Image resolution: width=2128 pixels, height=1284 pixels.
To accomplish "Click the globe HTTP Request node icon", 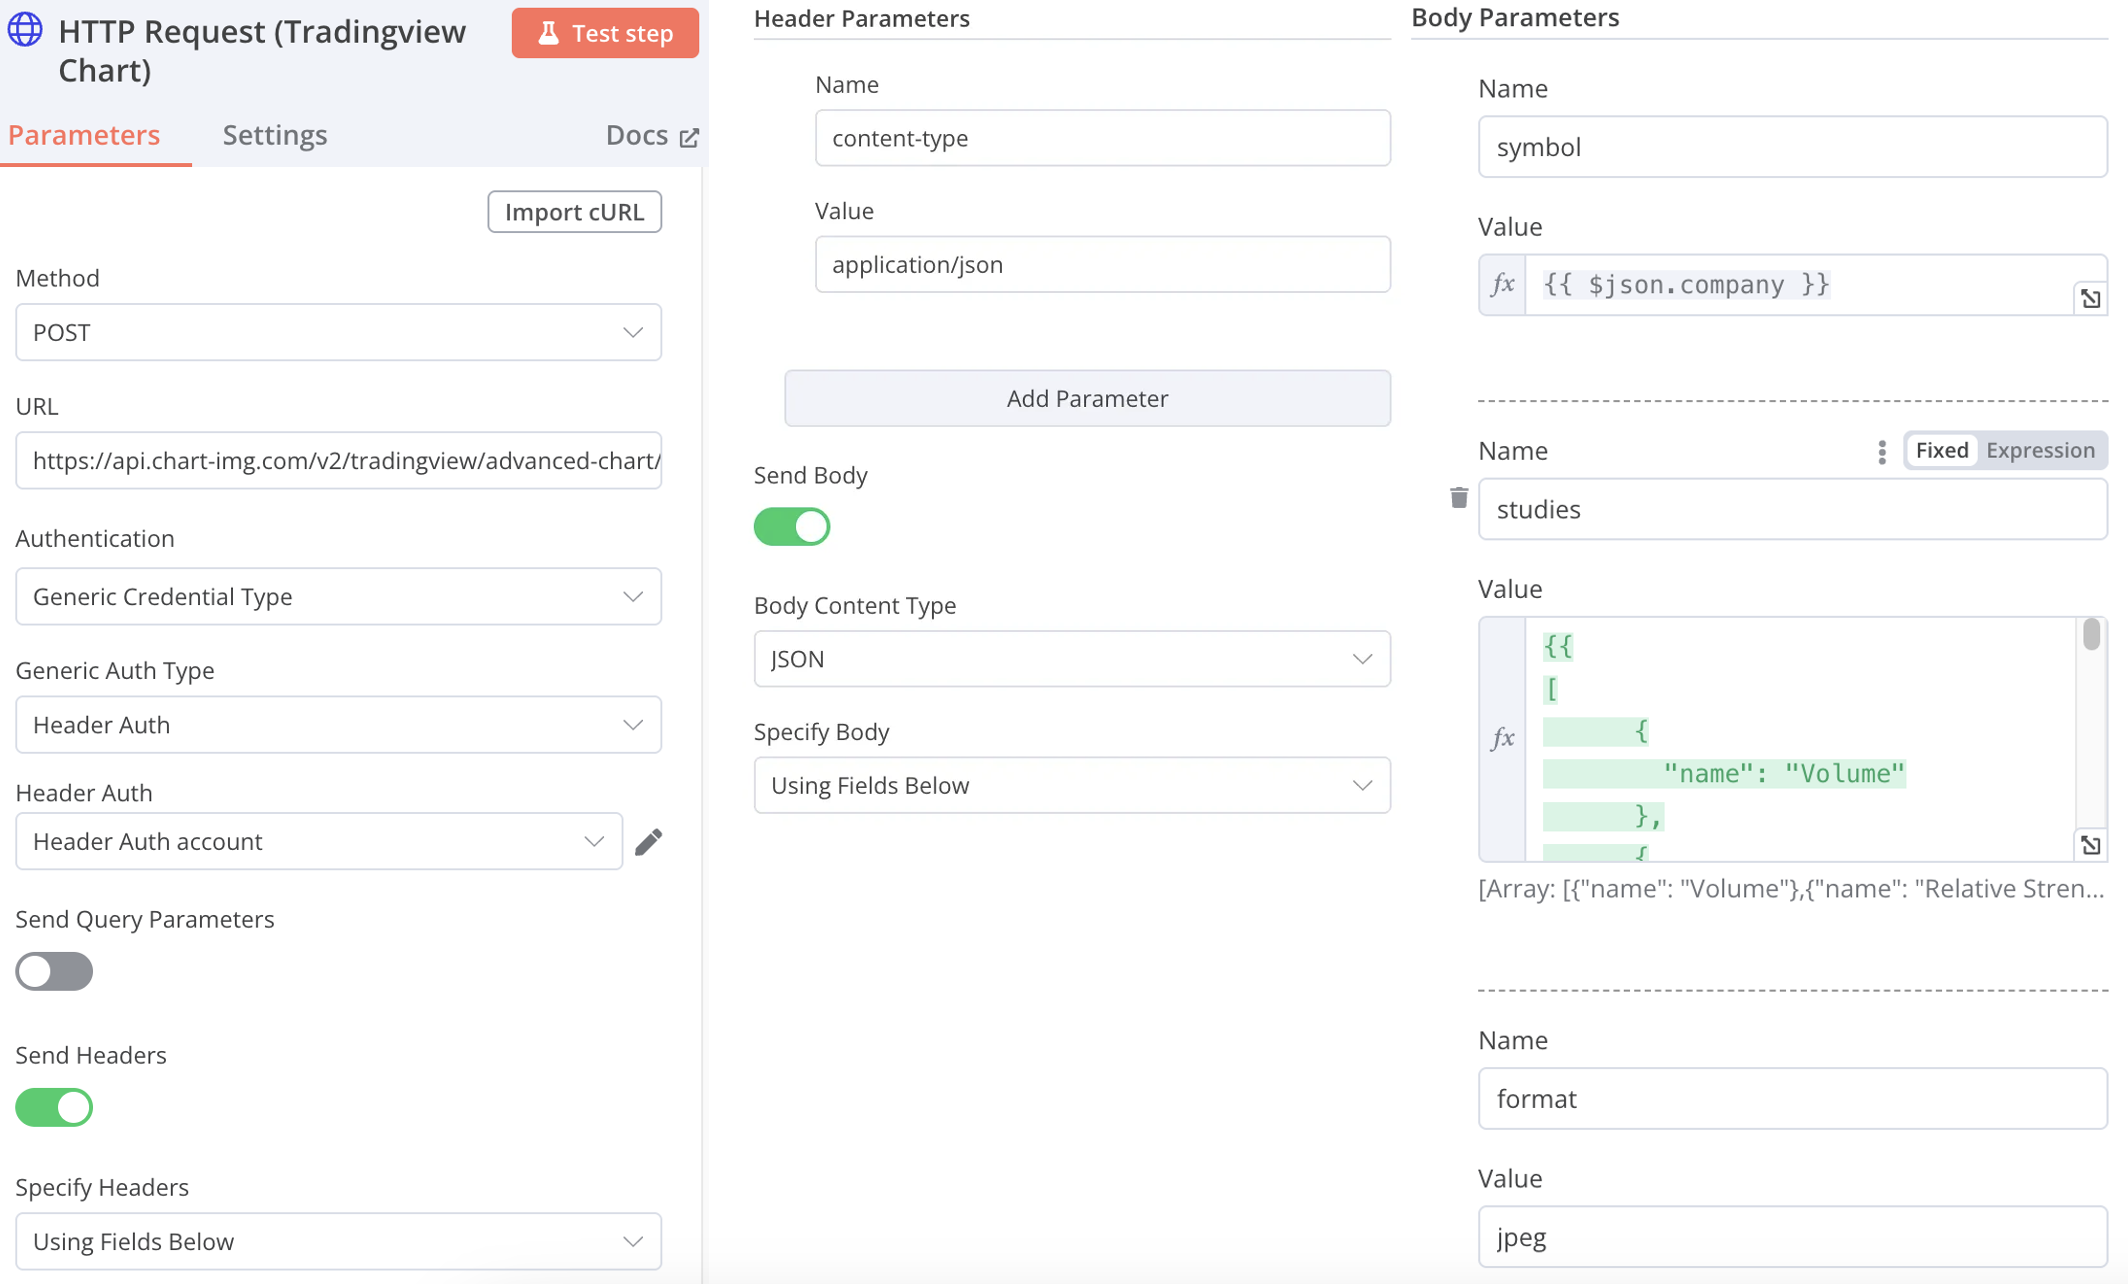I will click(x=25, y=30).
